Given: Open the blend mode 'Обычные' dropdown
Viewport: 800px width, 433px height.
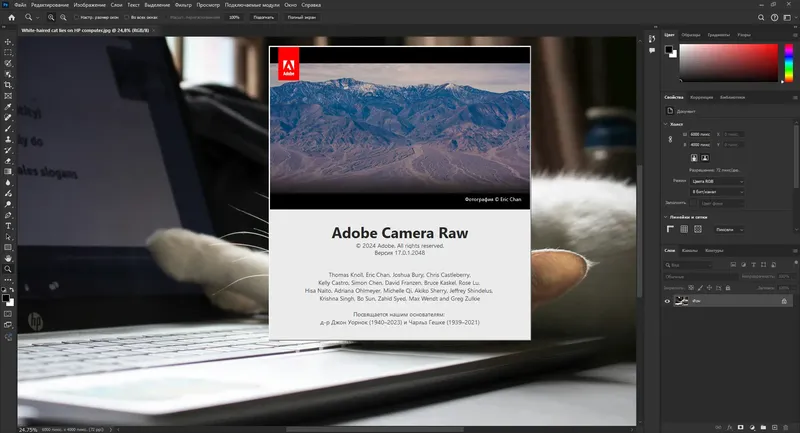Looking at the screenshot, I should [701, 276].
